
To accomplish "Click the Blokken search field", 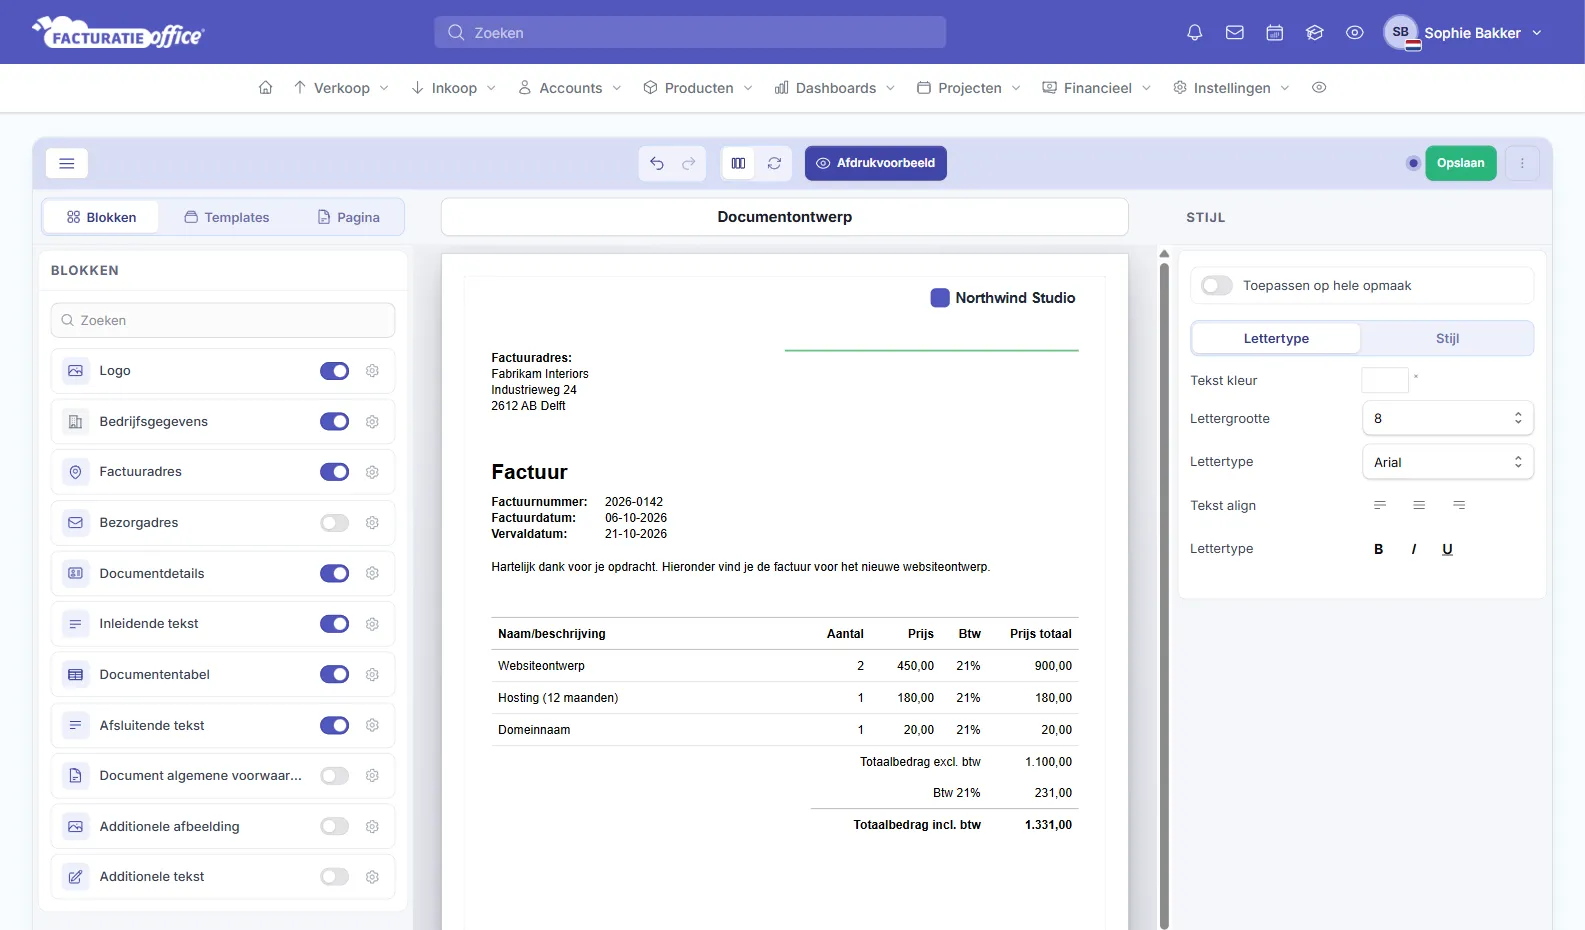I will tap(223, 321).
